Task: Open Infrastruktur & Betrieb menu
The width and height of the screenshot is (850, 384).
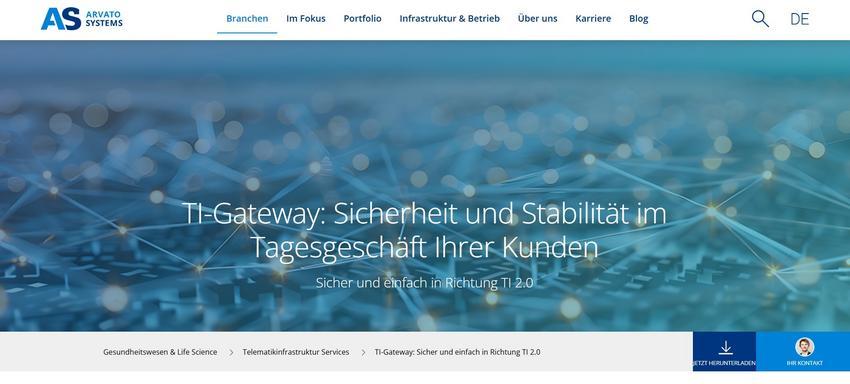Action: point(449,18)
